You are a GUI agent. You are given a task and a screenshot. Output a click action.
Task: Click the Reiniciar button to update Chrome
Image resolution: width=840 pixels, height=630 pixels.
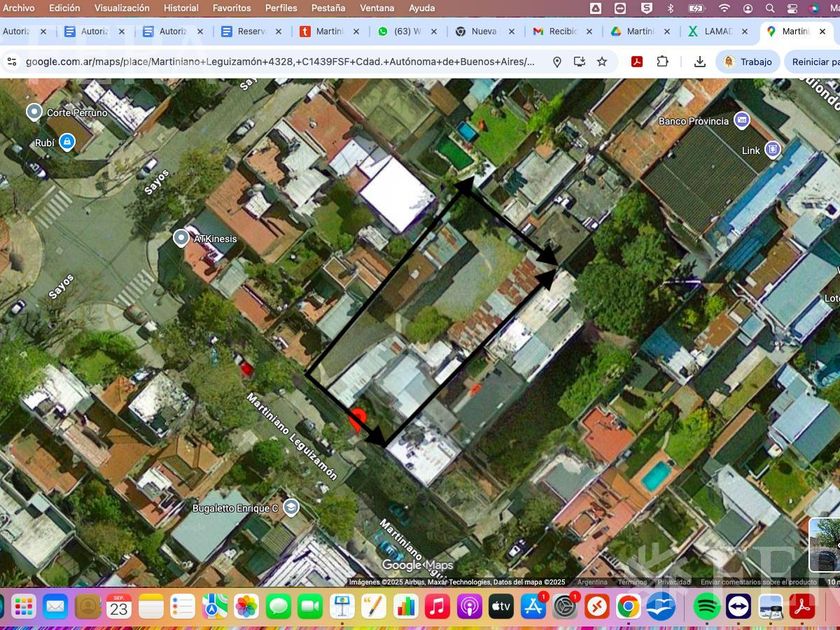812,62
